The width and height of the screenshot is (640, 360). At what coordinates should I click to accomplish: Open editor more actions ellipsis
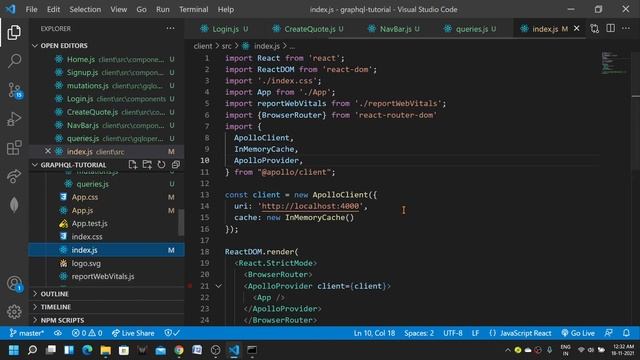pos(626,29)
